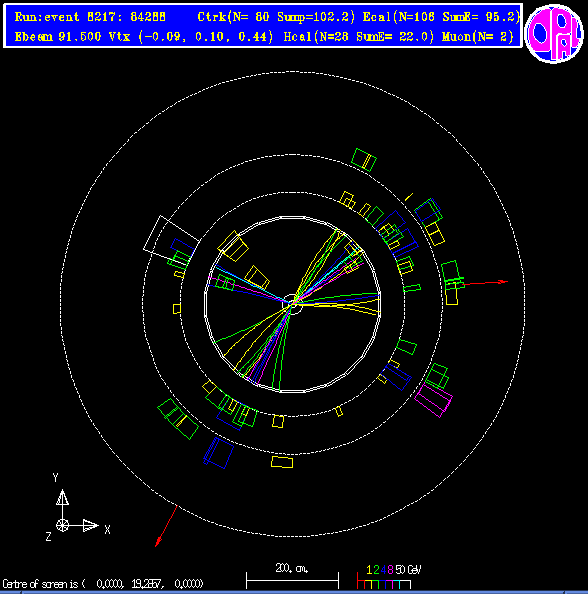Image resolution: width=588 pixels, height=594 pixels.
Task: Click the Centre of screen coordinates text
Action: pos(103,584)
